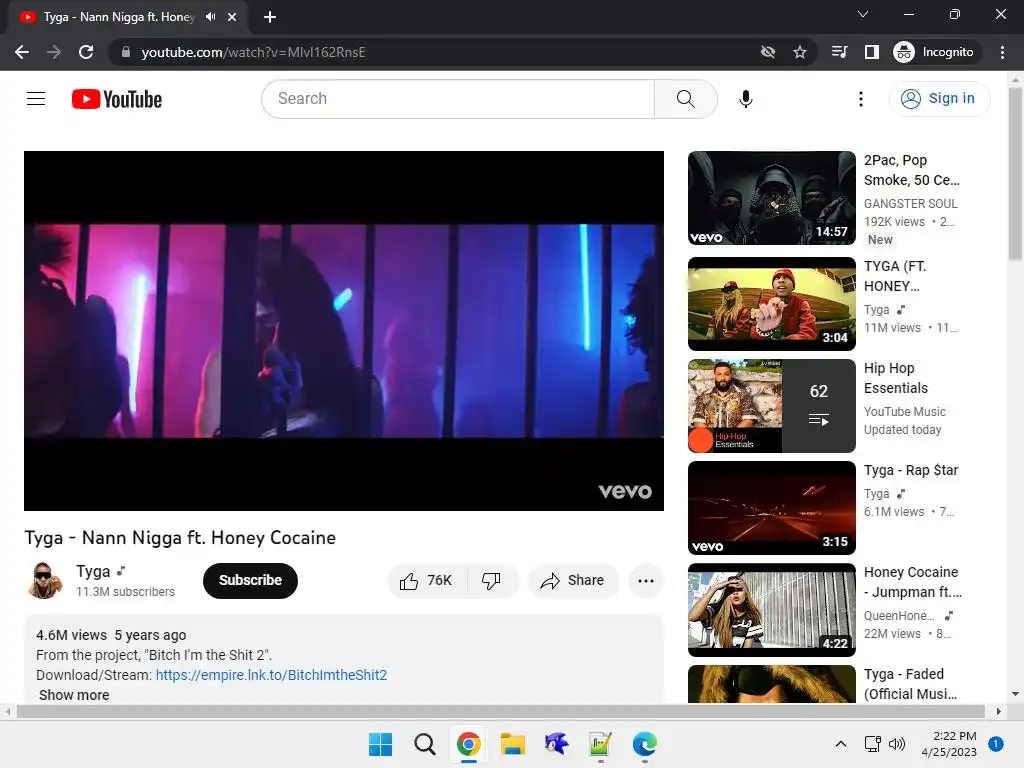View site info lock icon
The width and height of the screenshot is (1024, 768).
(126, 52)
